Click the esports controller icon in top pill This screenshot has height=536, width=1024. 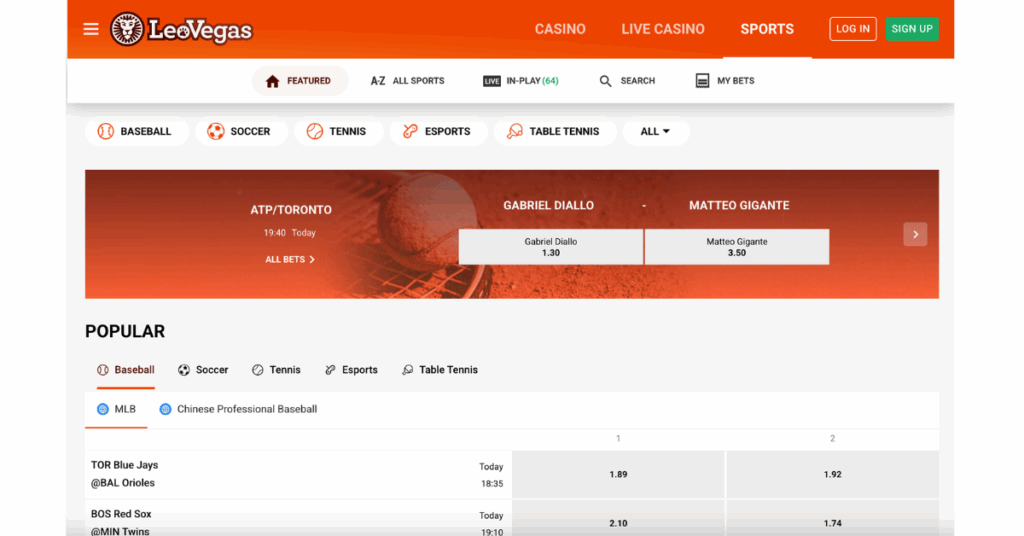click(410, 131)
